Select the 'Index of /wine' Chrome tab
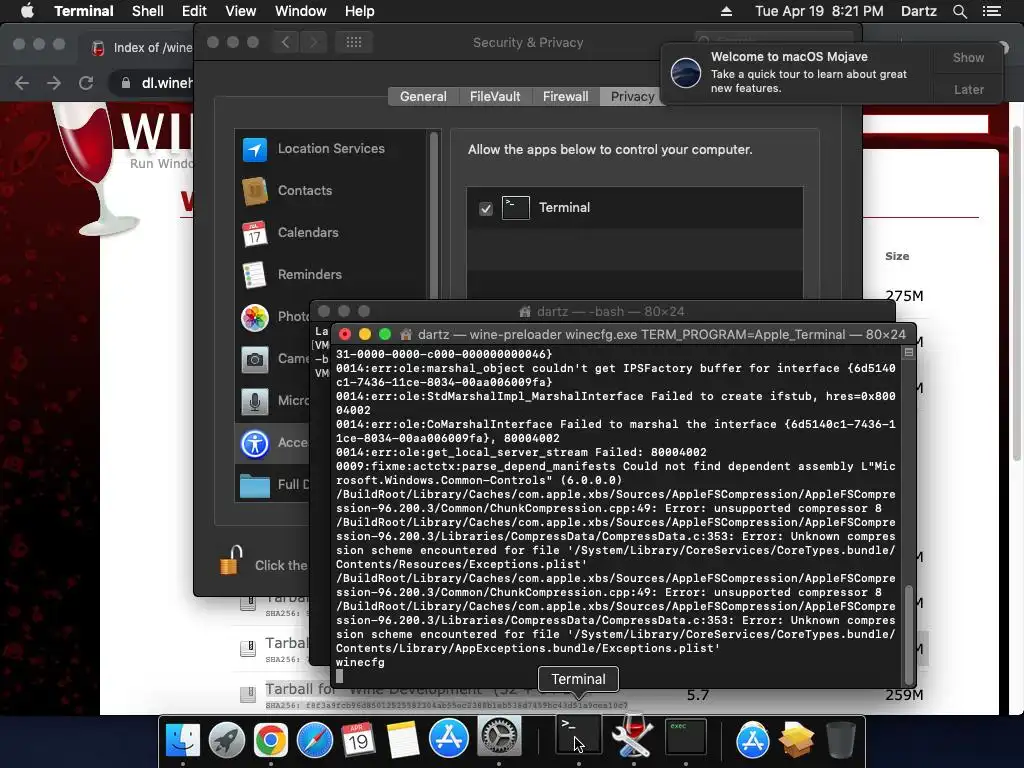This screenshot has height=768, width=1024. tap(142, 48)
